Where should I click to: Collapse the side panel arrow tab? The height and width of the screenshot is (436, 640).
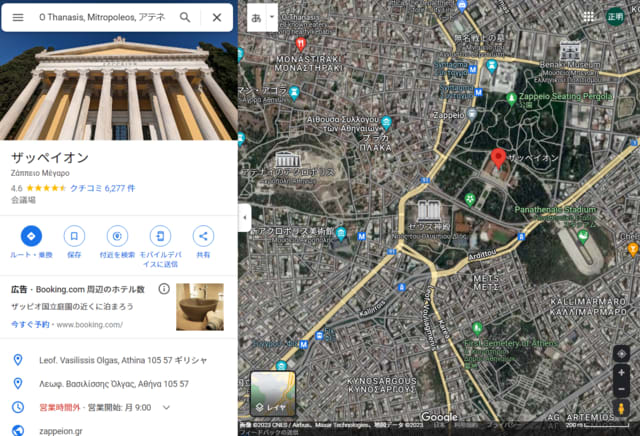[244, 218]
